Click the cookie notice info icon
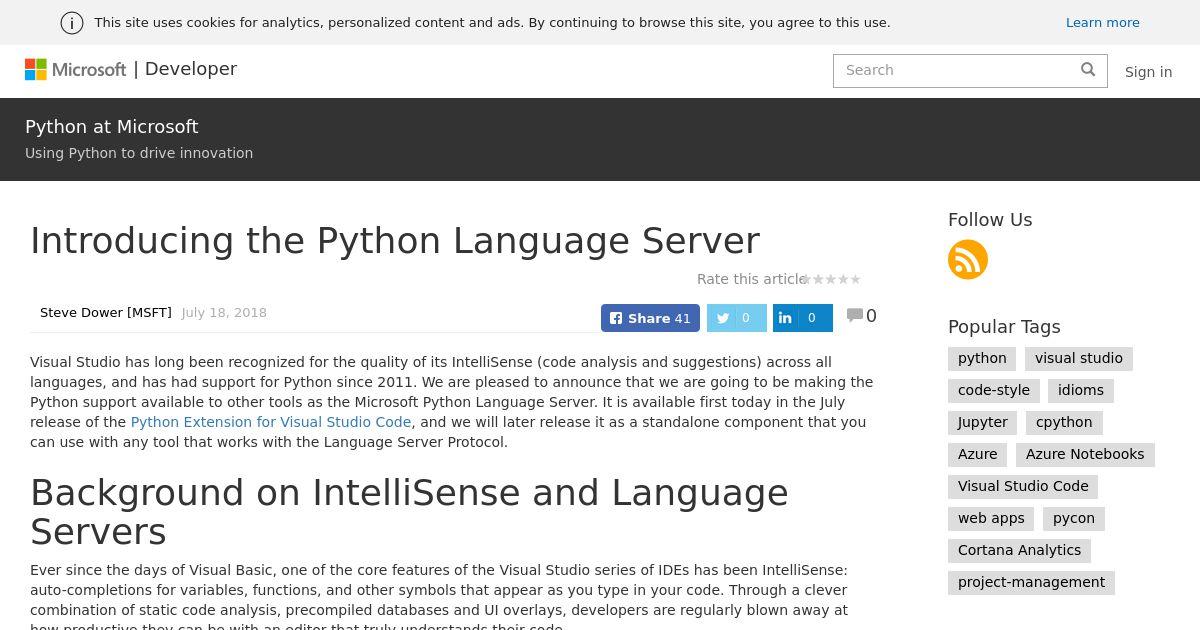Image resolution: width=1200 pixels, height=630 pixels. coord(72,23)
